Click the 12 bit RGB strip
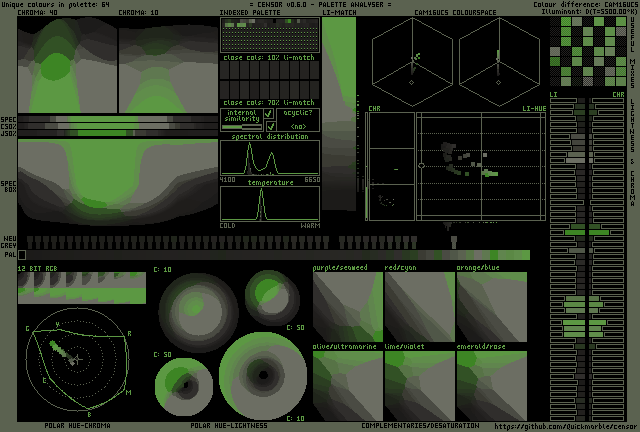Viewport: 640px width, 432px height. (81, 288)
